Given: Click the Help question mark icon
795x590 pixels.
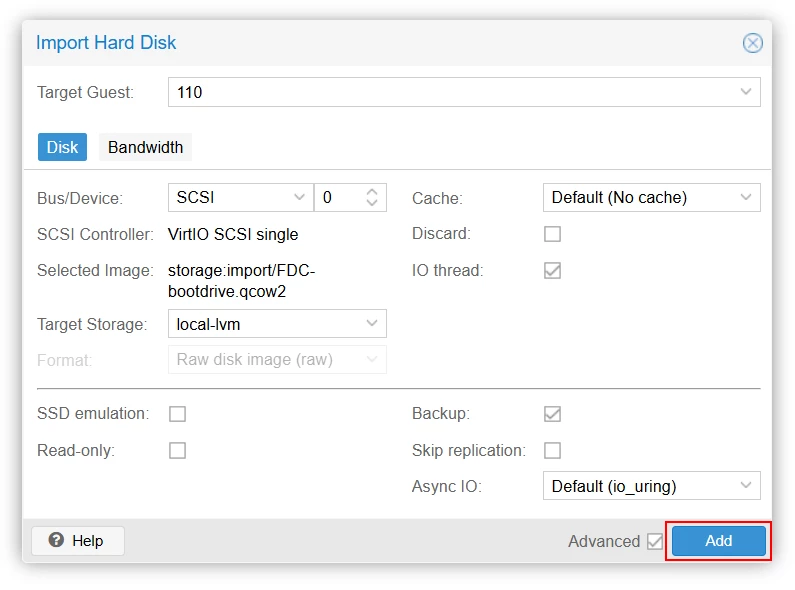Looking at the screenshot, I should point(56,540).
